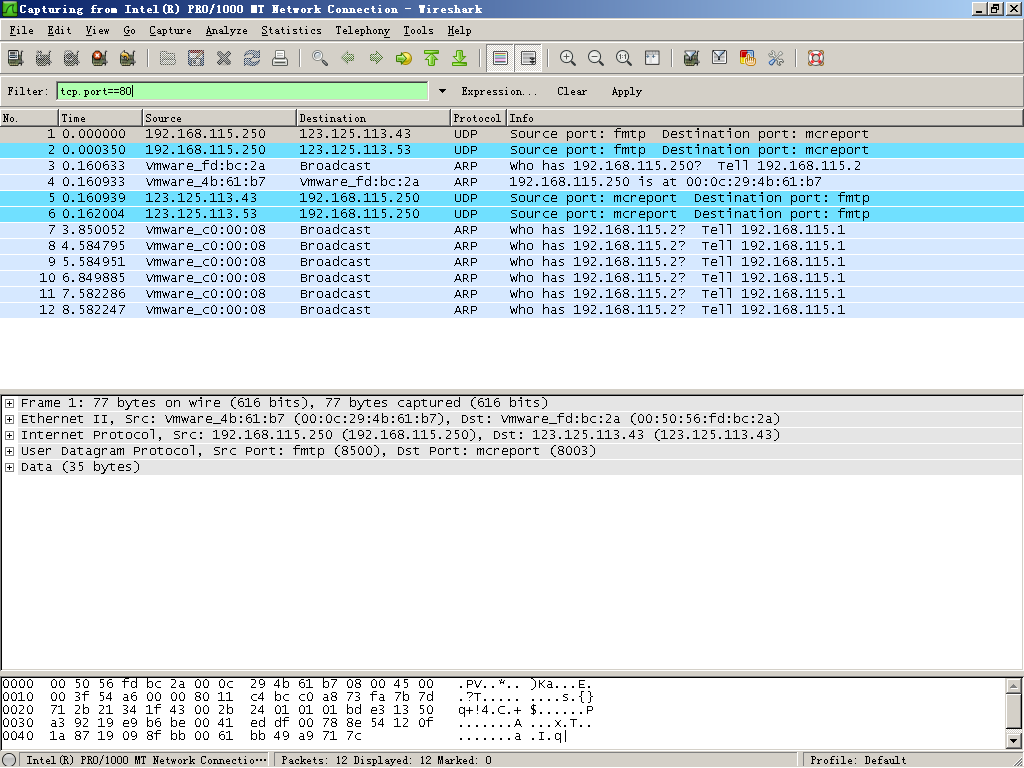Jump to the last packet
The image size is (1024, 768).
(460, 58)
